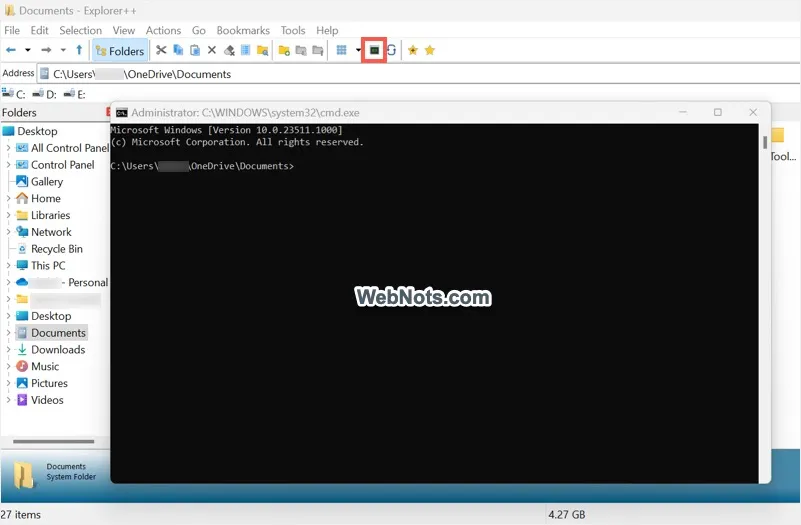Click the Cut scissors icon
This screenshot has height=525, width=801.
tap(160, 50)
